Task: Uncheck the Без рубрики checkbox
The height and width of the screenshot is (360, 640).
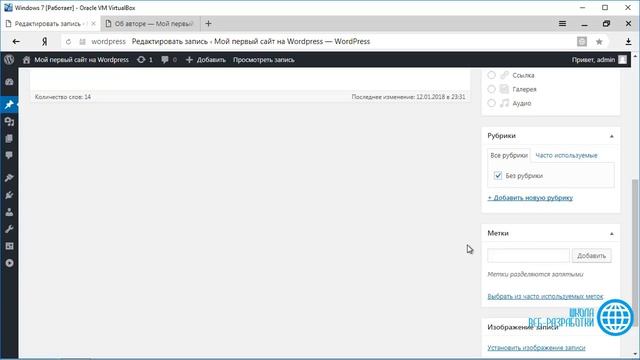Action: [x=498, y=176]
